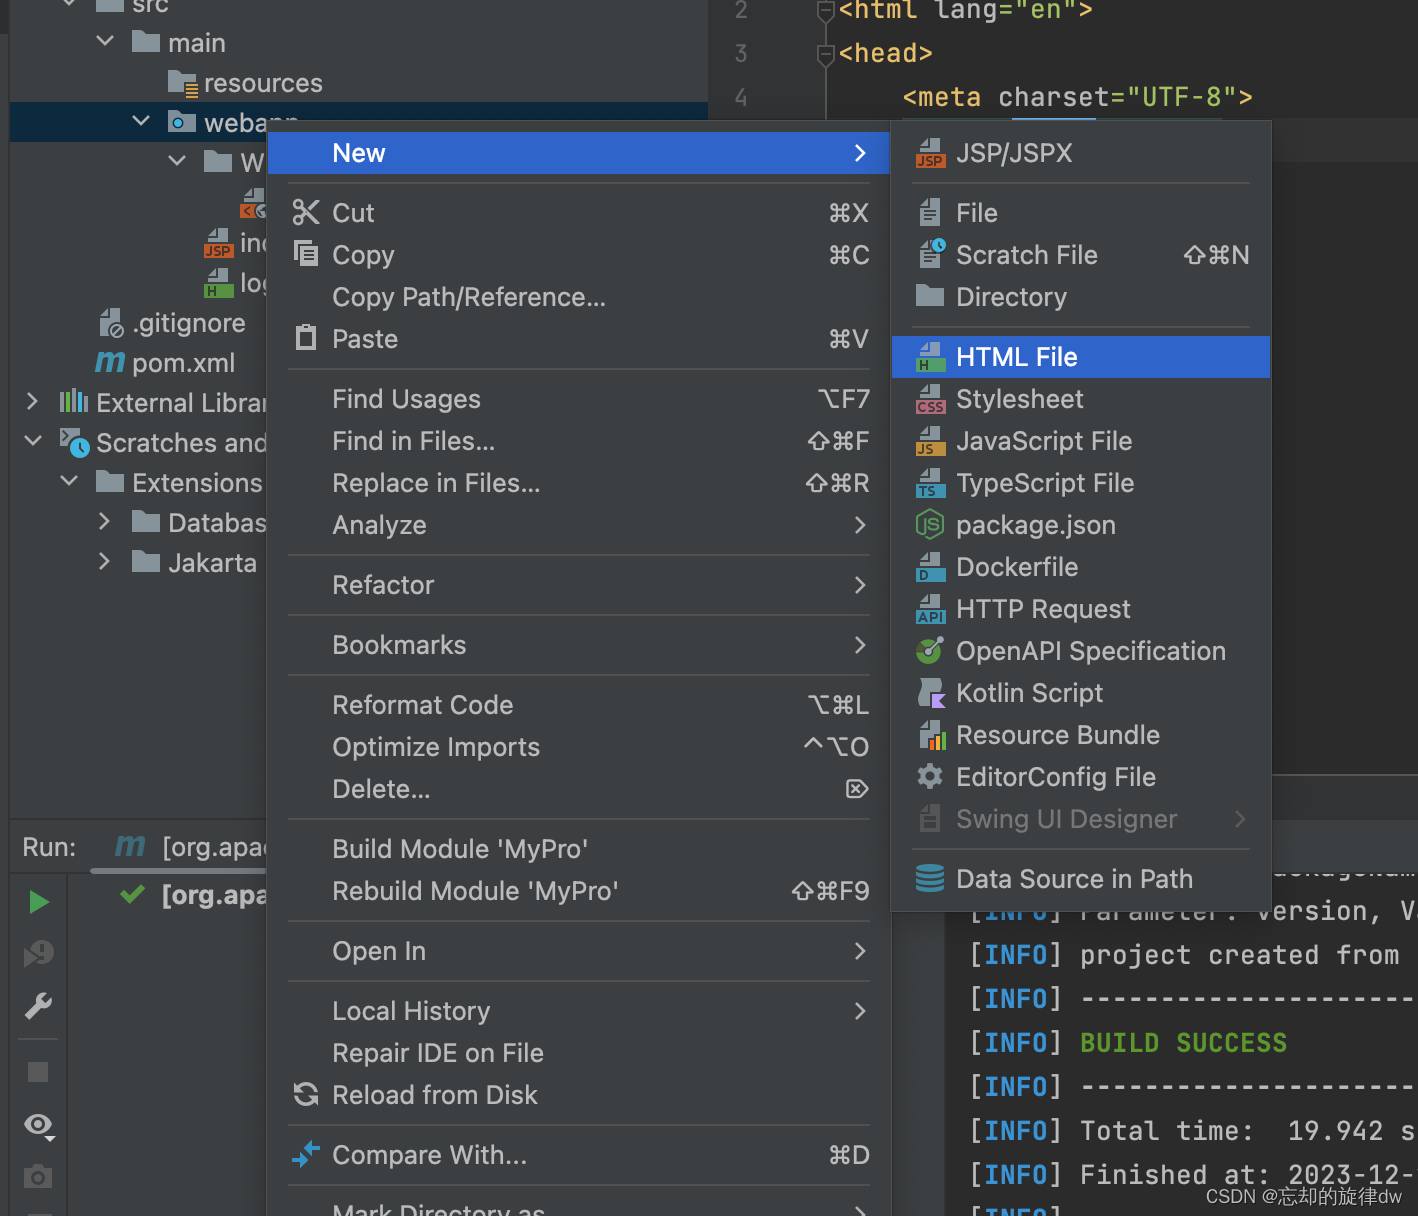Click the Copy icon in context menu

coord(306,253)
